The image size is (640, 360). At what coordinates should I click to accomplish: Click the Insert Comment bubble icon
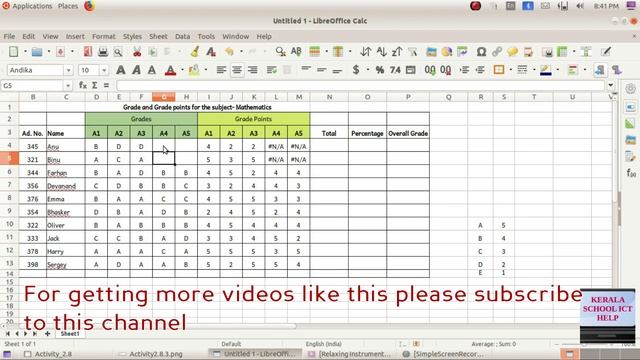512,52
